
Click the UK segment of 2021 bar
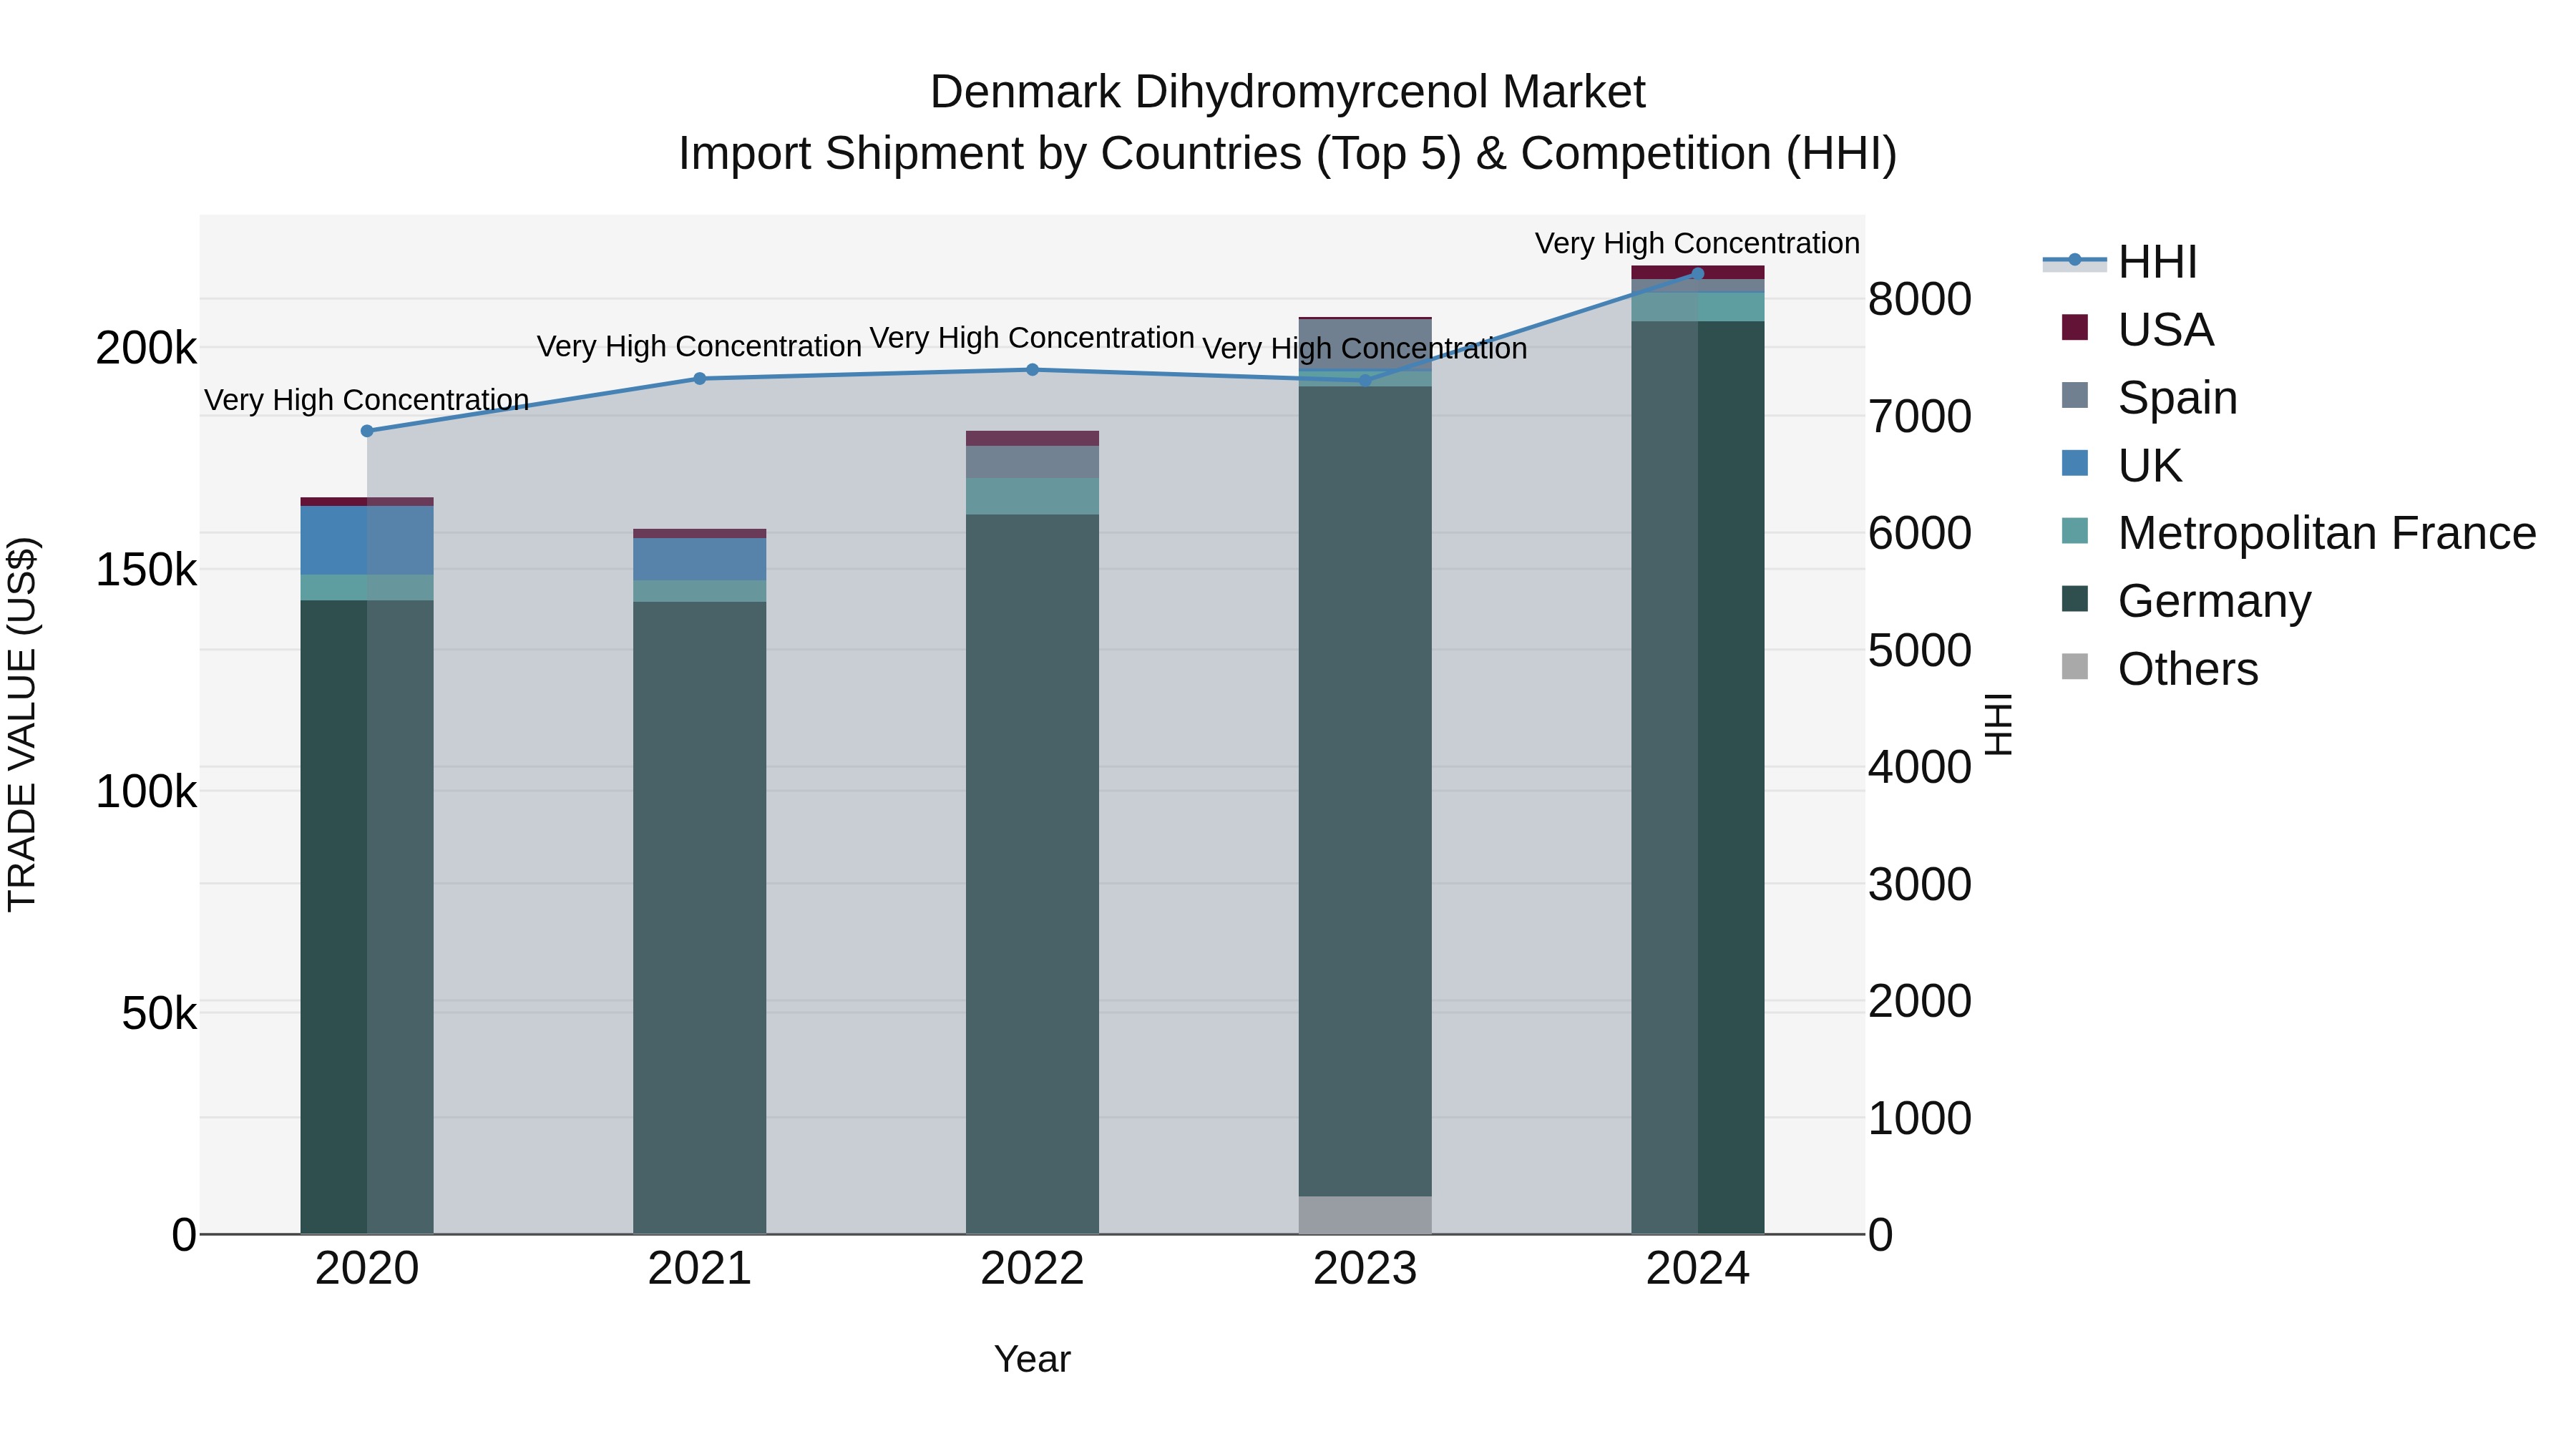pyautogui.click(x=700, y=560)
